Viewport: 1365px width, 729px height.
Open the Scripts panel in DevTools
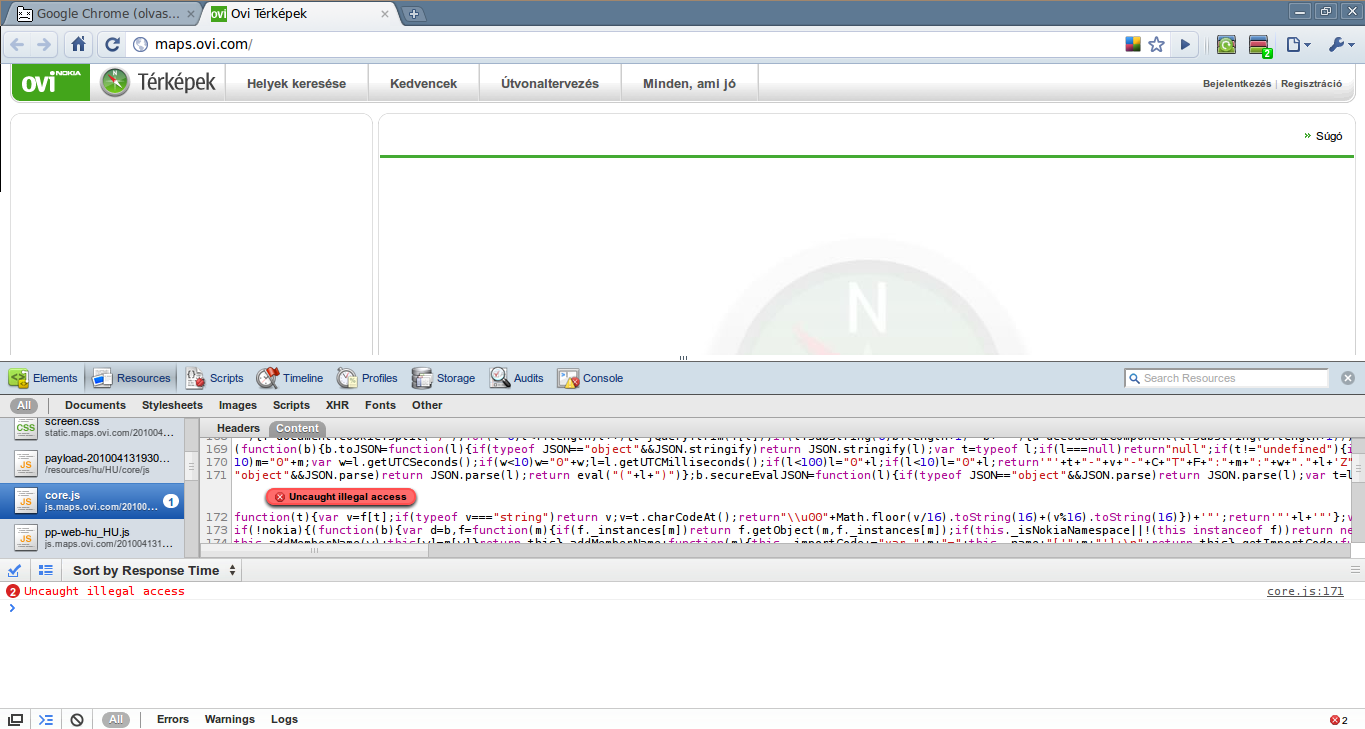point(214,378)
